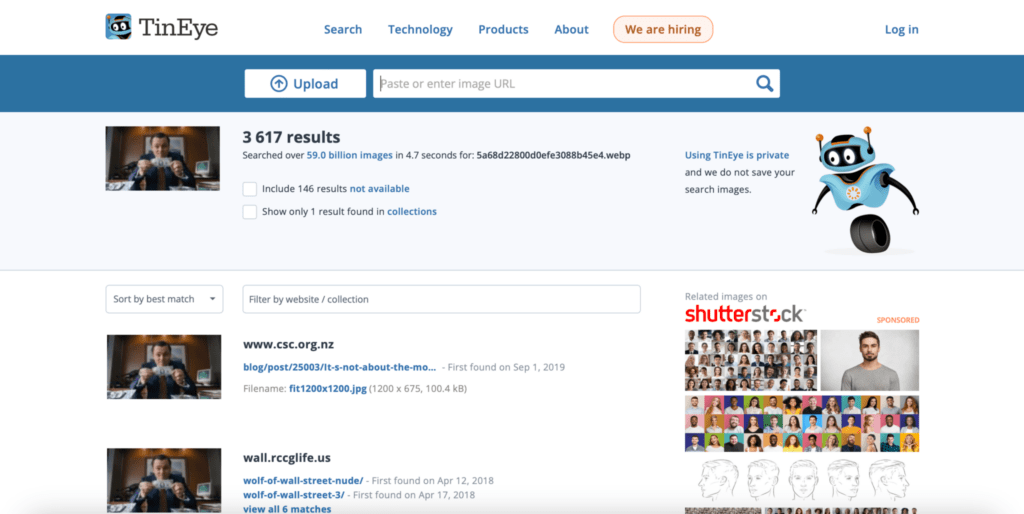Click the upload arrow circle icon
1024x514 pixels.
(279, 84)
